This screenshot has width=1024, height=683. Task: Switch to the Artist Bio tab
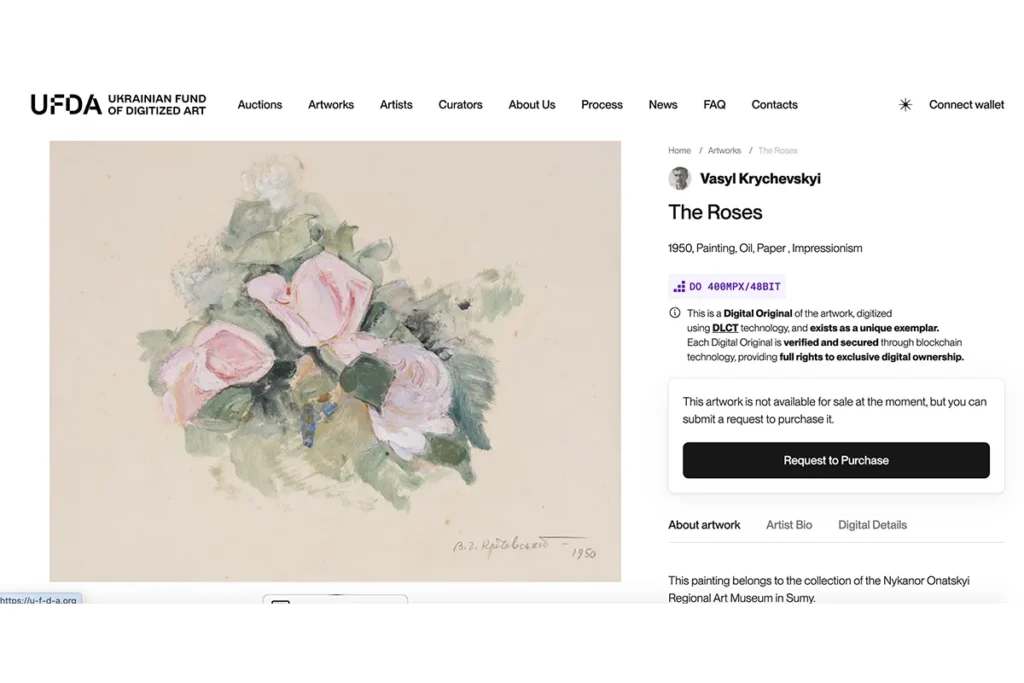click(x=789, y=525)
